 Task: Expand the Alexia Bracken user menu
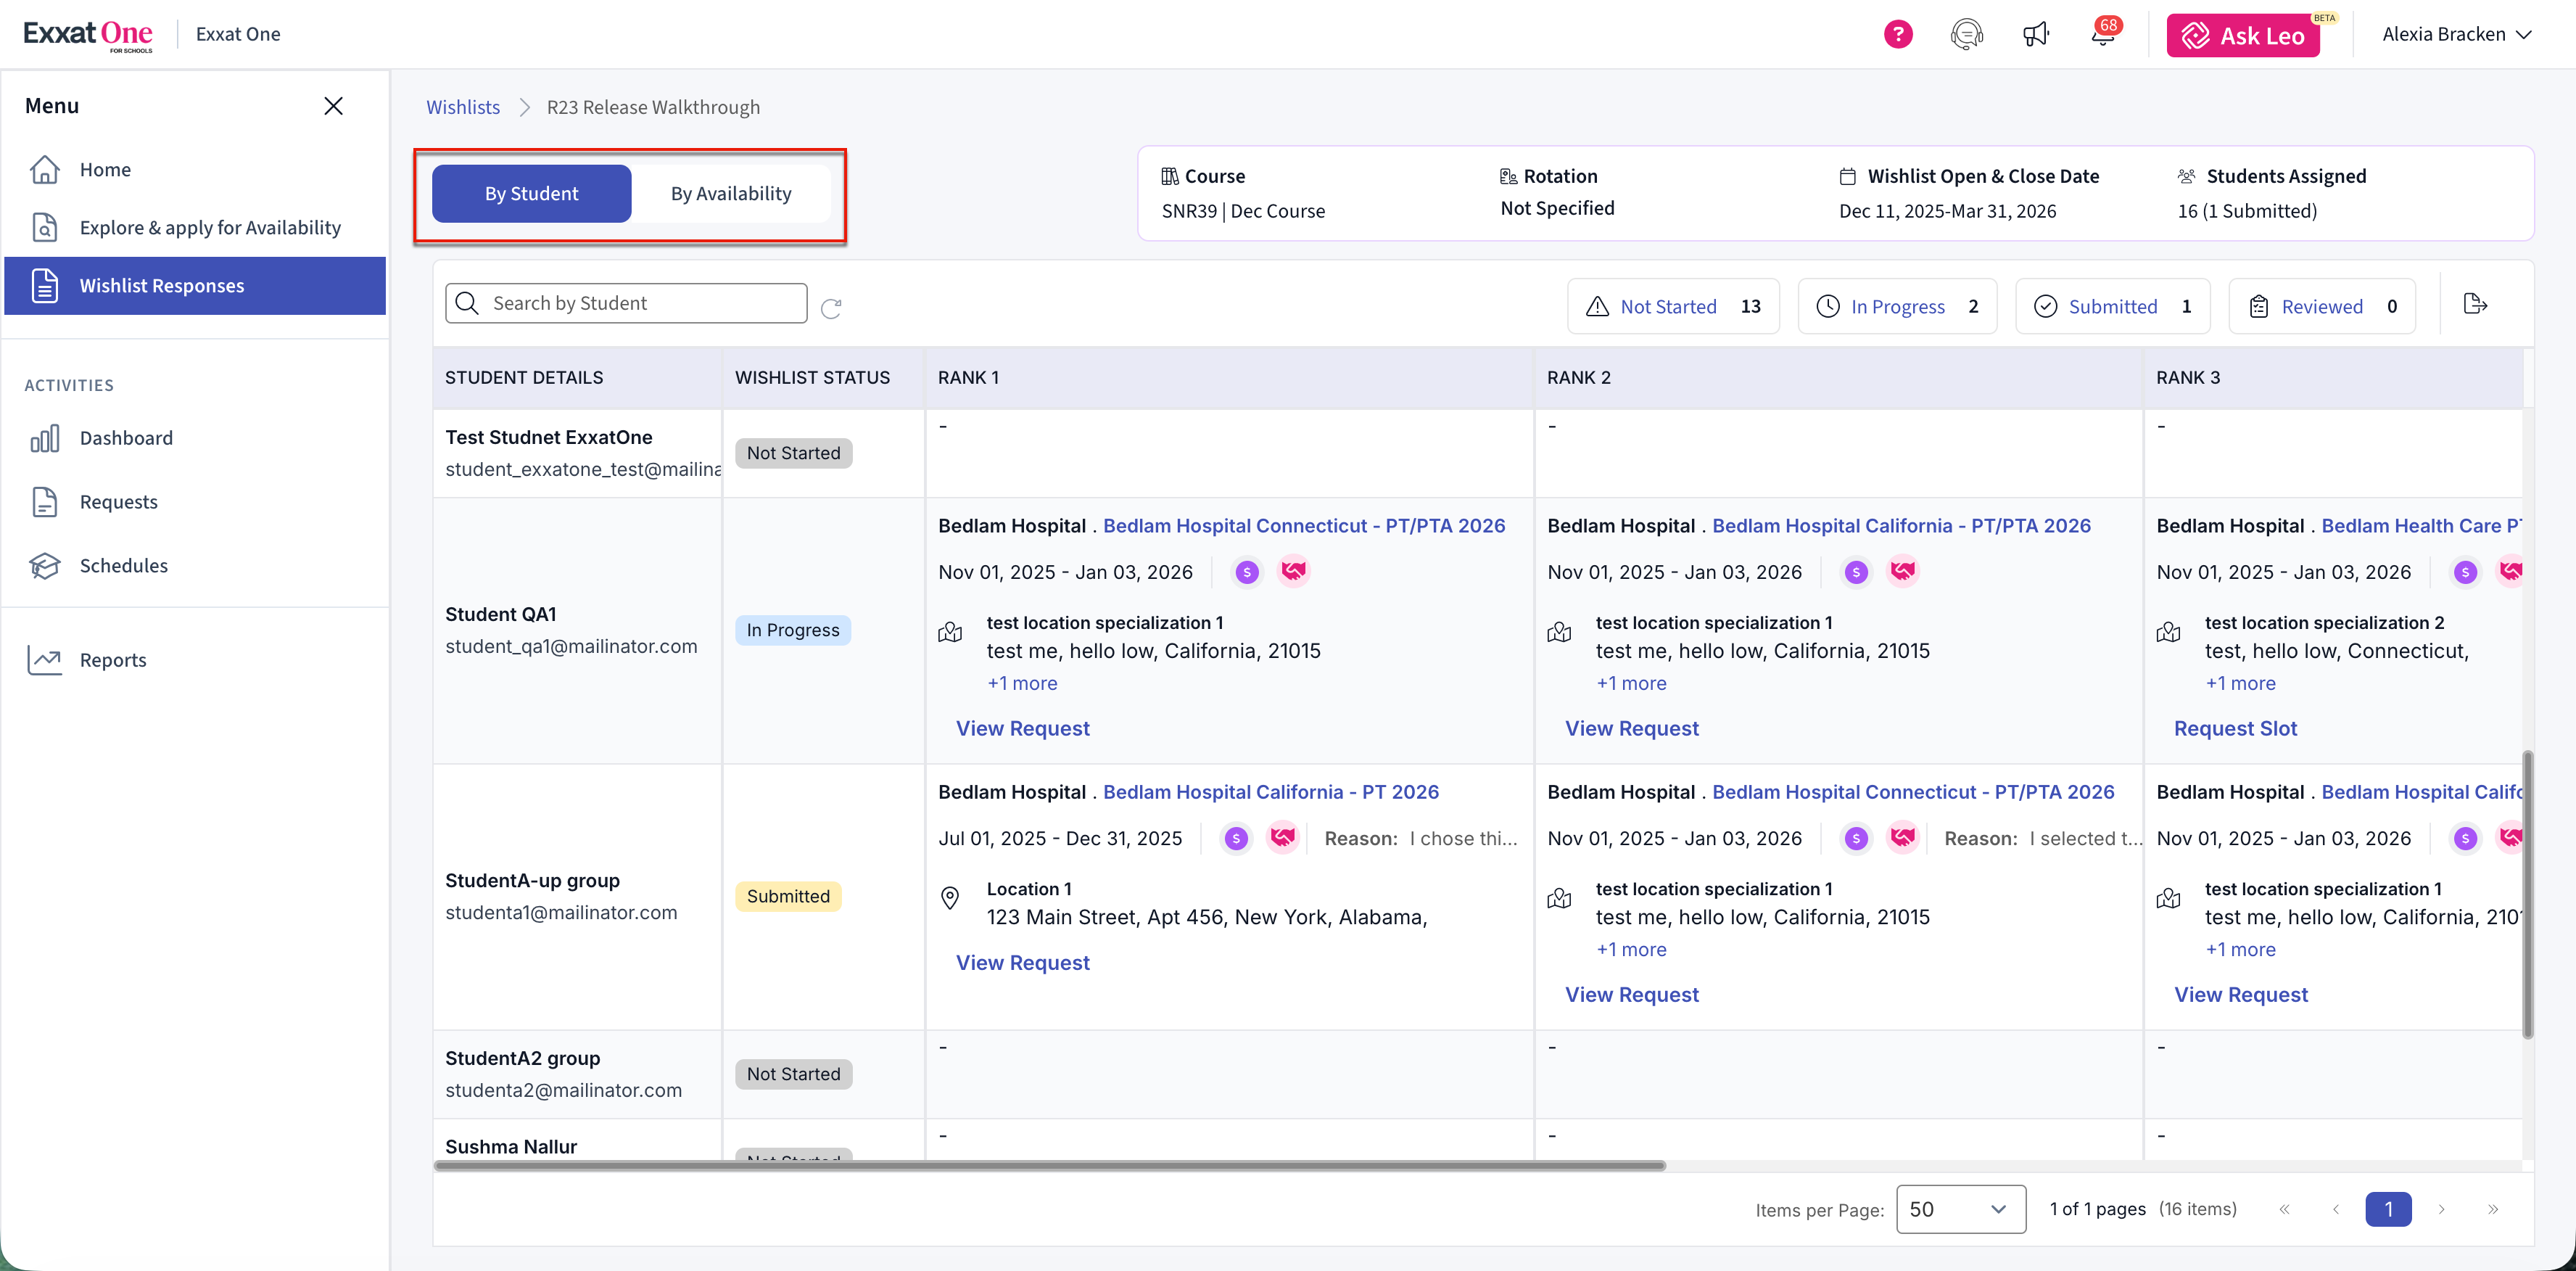2456,34
